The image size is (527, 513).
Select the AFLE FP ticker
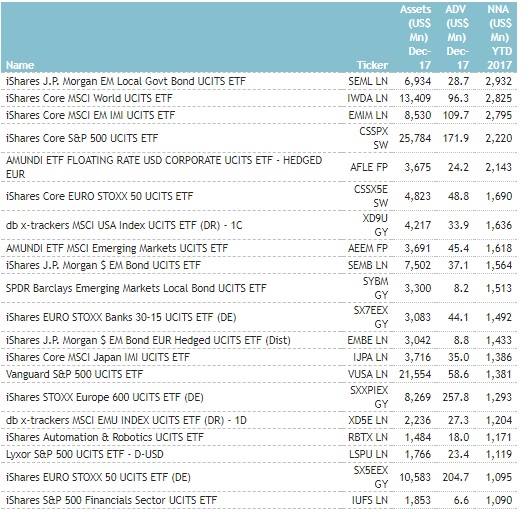369,167
